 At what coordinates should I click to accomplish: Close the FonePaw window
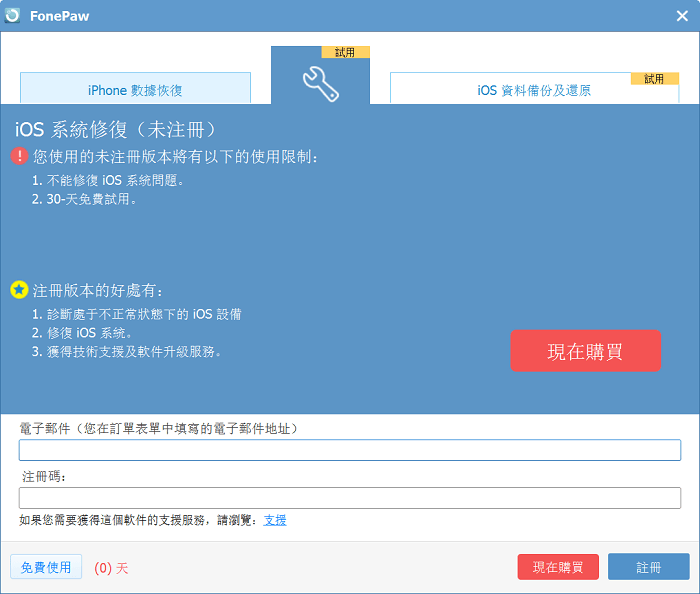point(682,16)
